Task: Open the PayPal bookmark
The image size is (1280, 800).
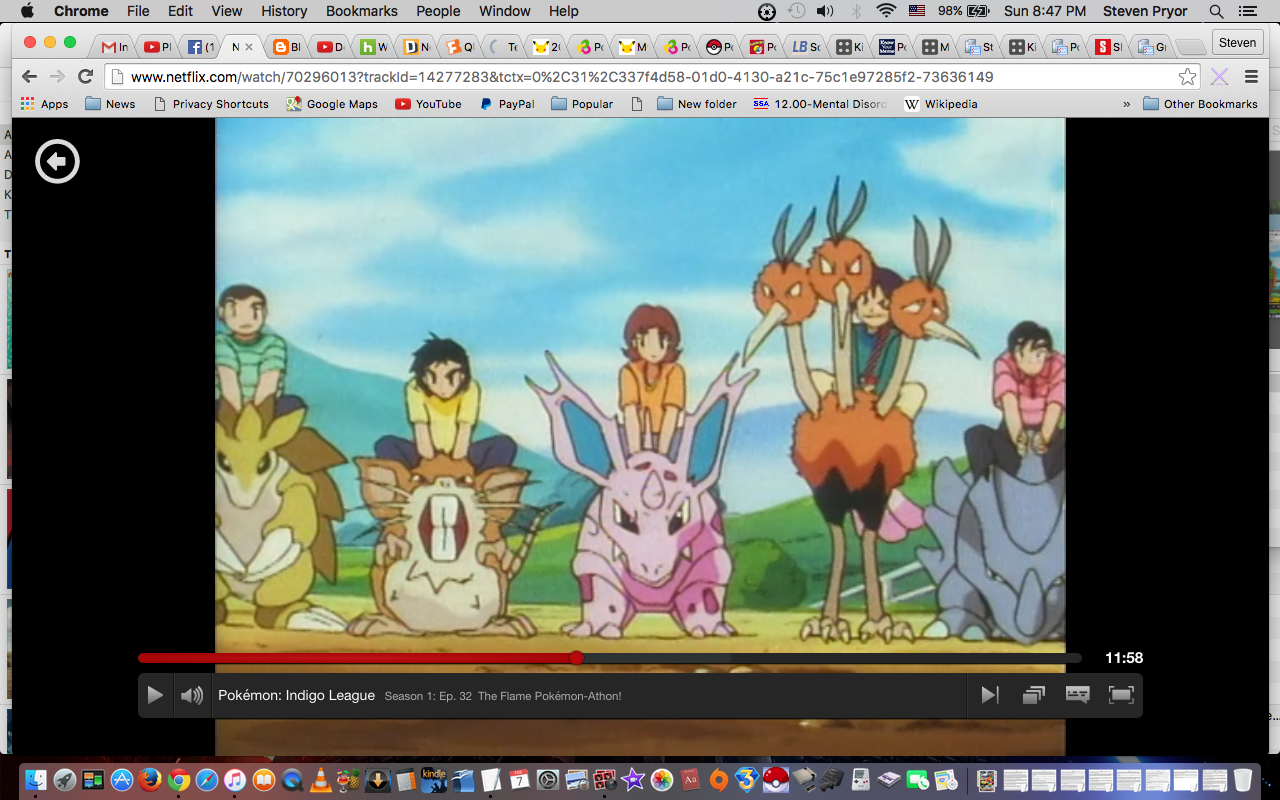Action: coord(507,104)
